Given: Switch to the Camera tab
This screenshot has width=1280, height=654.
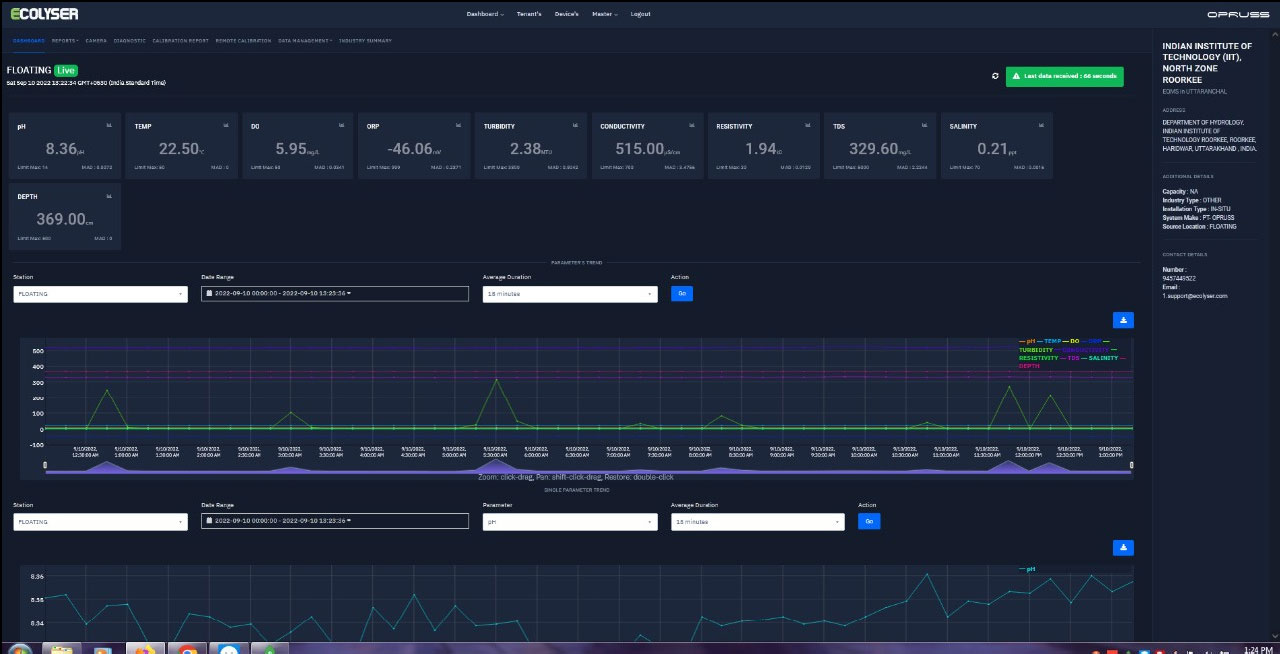Looking at the screenshot, I should 96,41.
